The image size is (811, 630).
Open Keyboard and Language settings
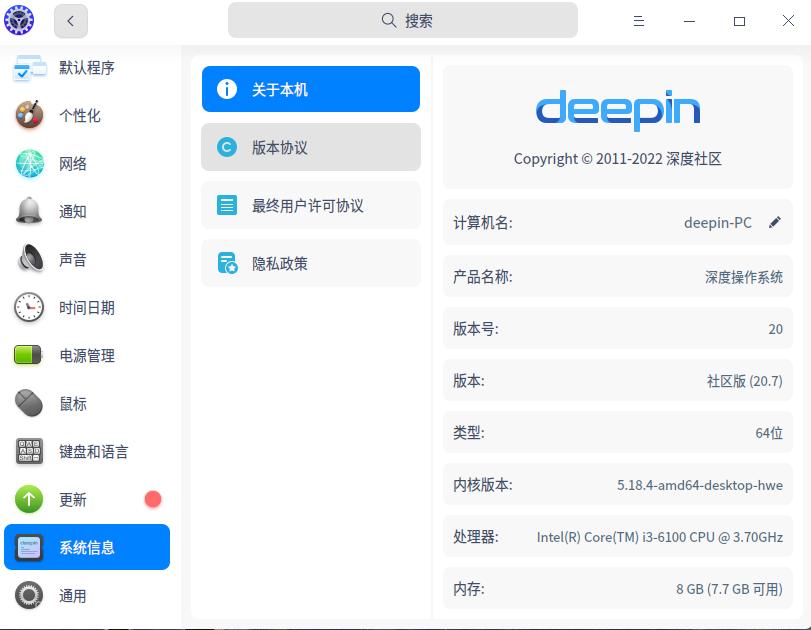(x=88, y=451)
